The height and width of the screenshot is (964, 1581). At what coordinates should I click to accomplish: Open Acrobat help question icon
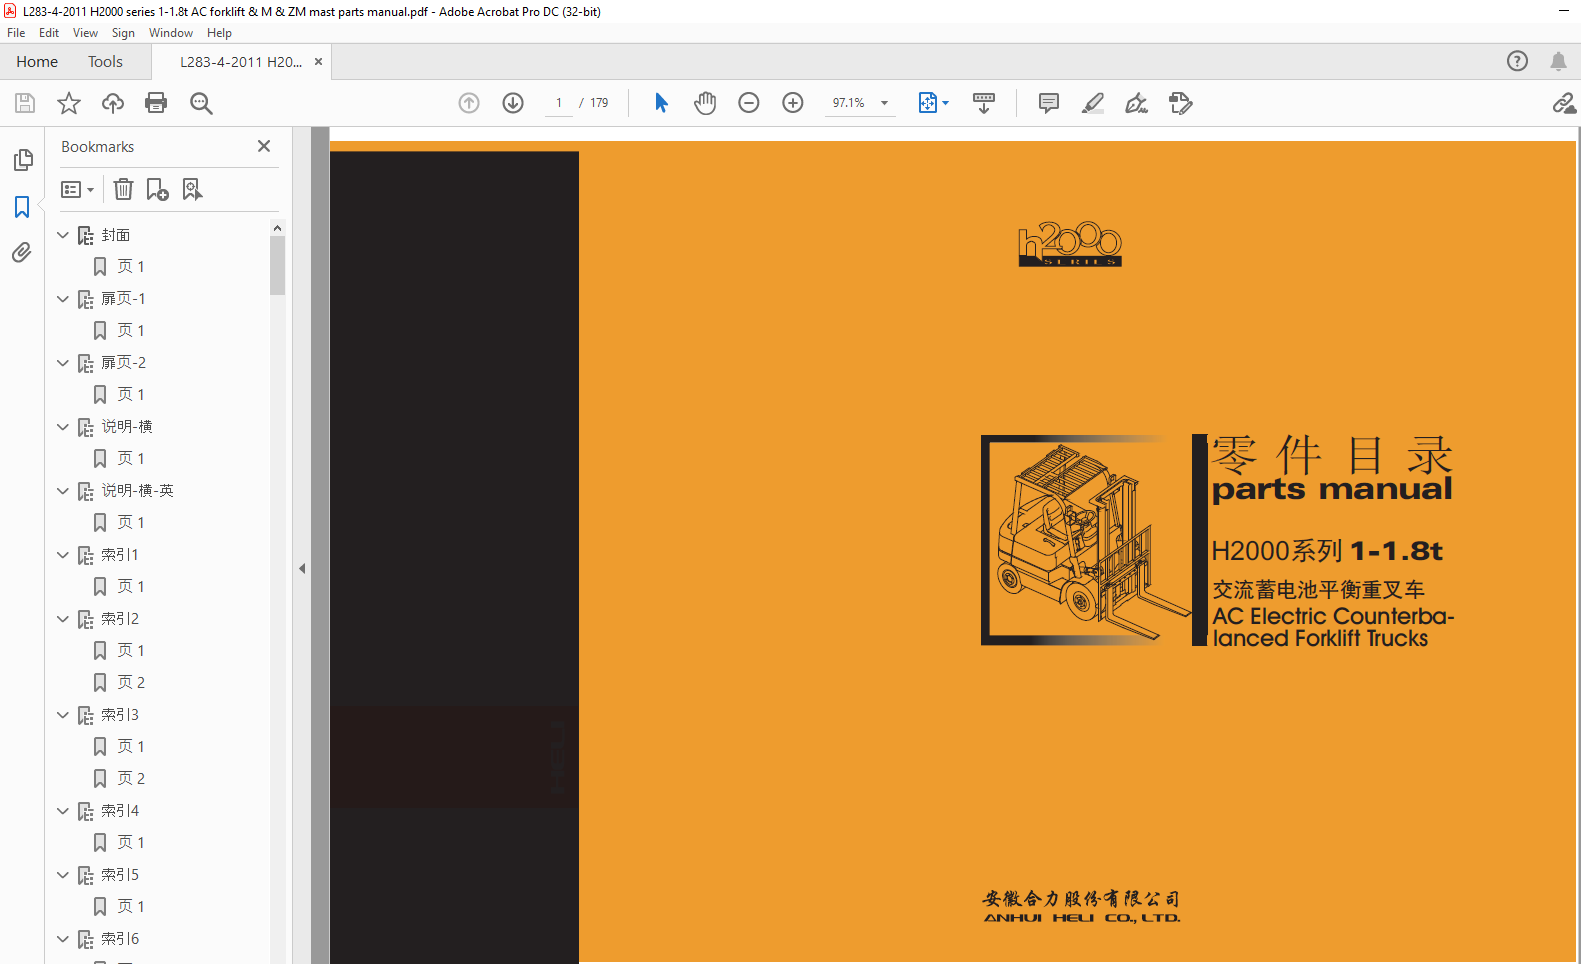tap(1518, 61)
